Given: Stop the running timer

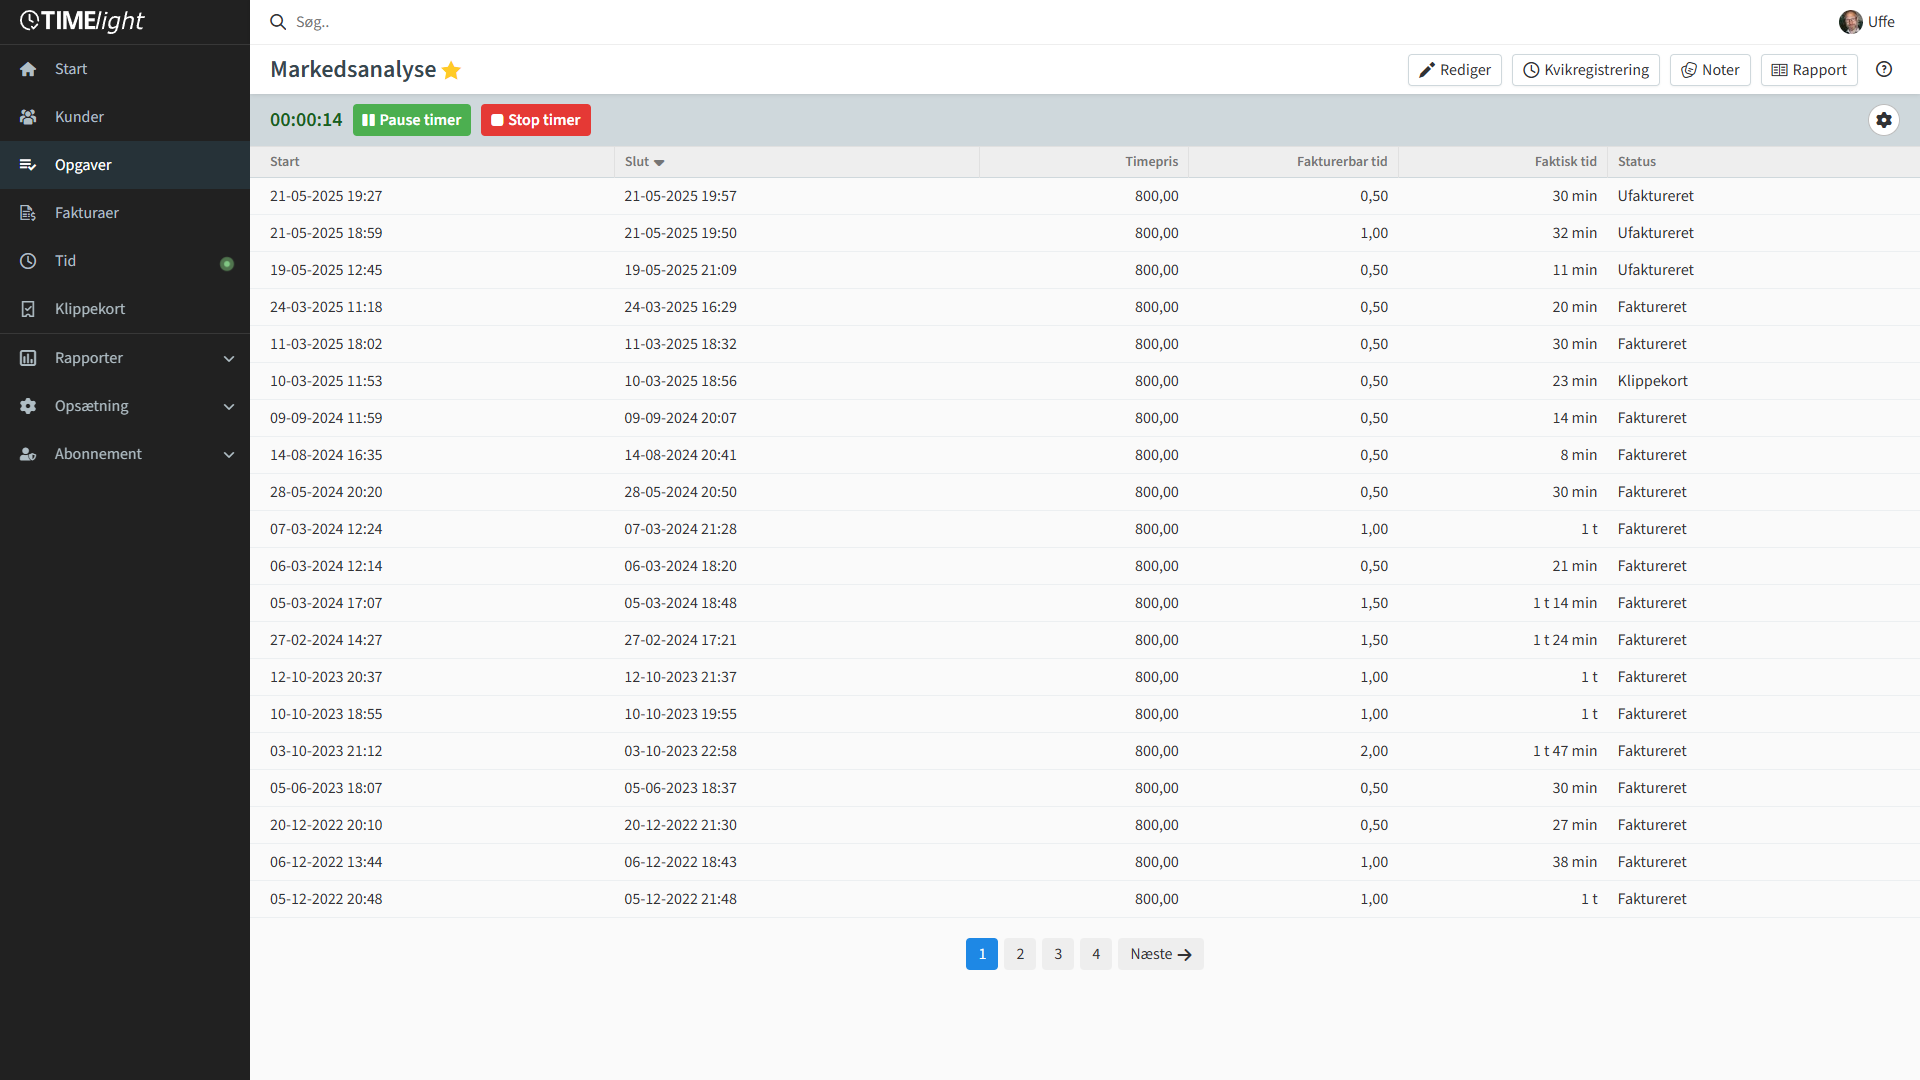Looking at the screenshot, I should [x=535, y=120].
